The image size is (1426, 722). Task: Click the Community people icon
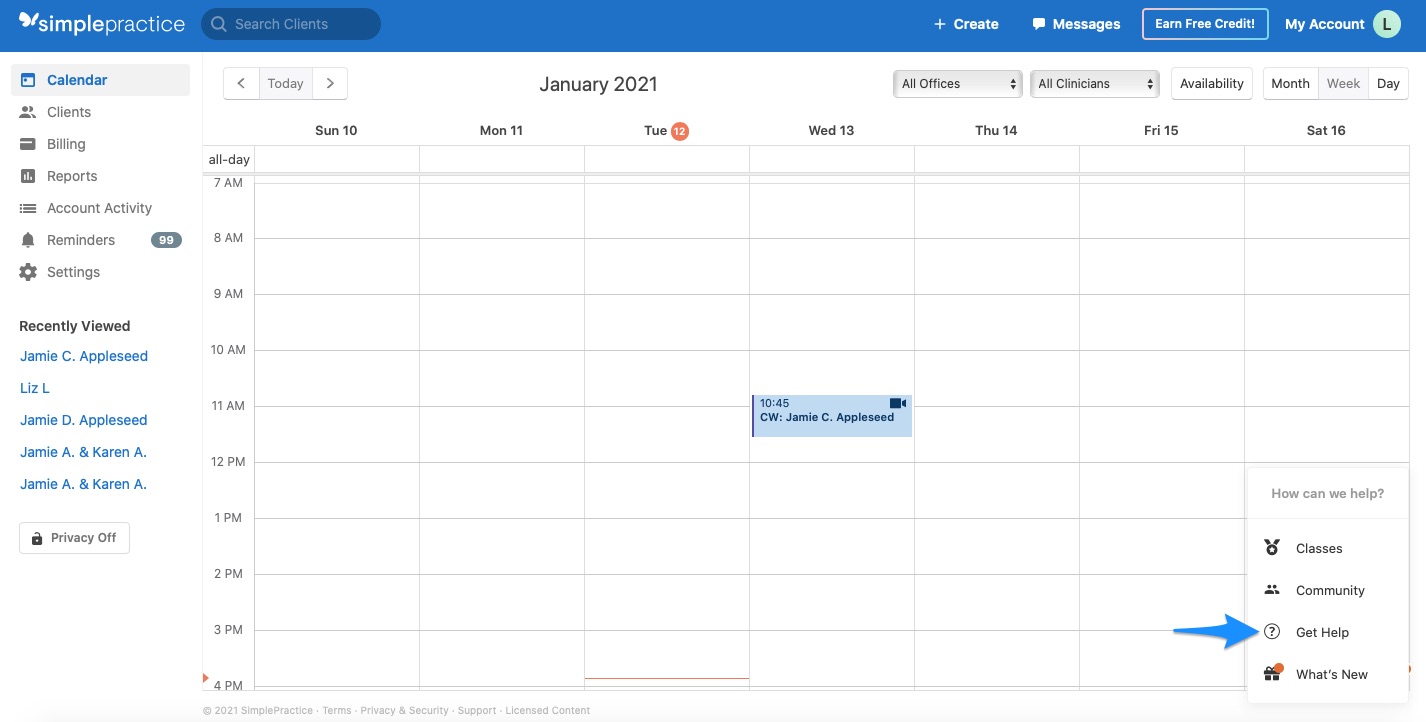[x=1272, y=590]
